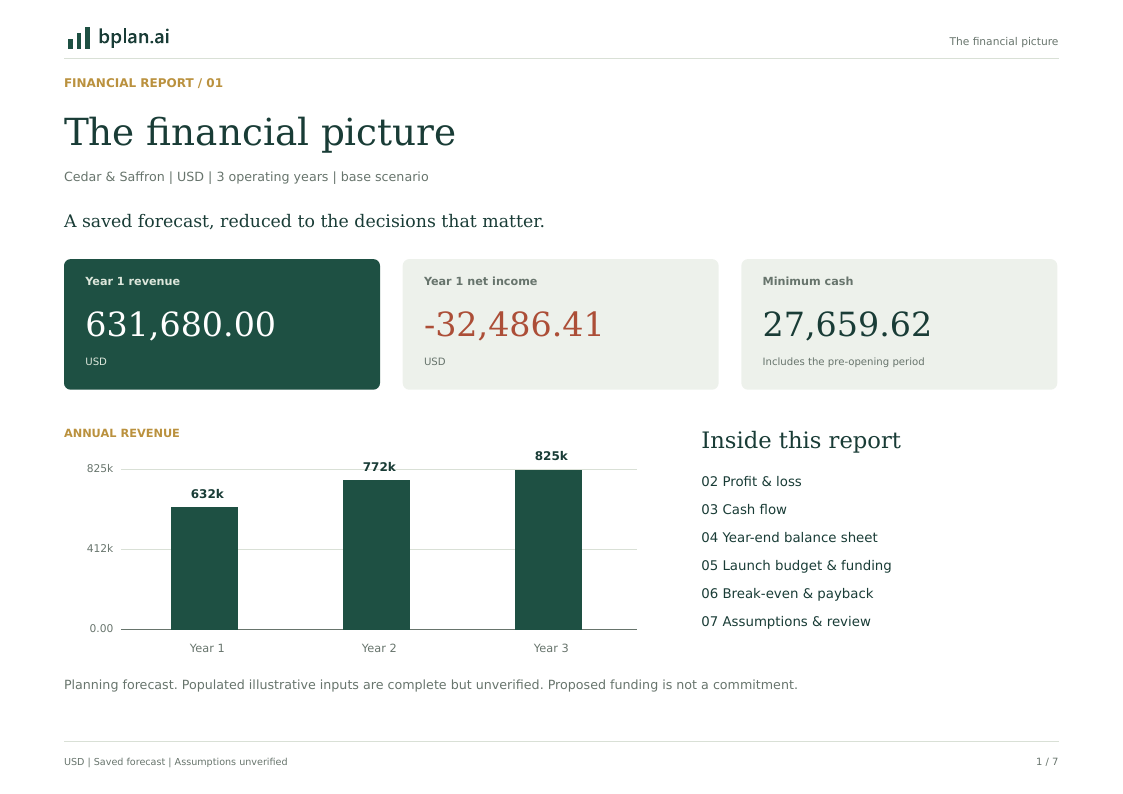Open '02 Profit & loss' section

(751, 482)
